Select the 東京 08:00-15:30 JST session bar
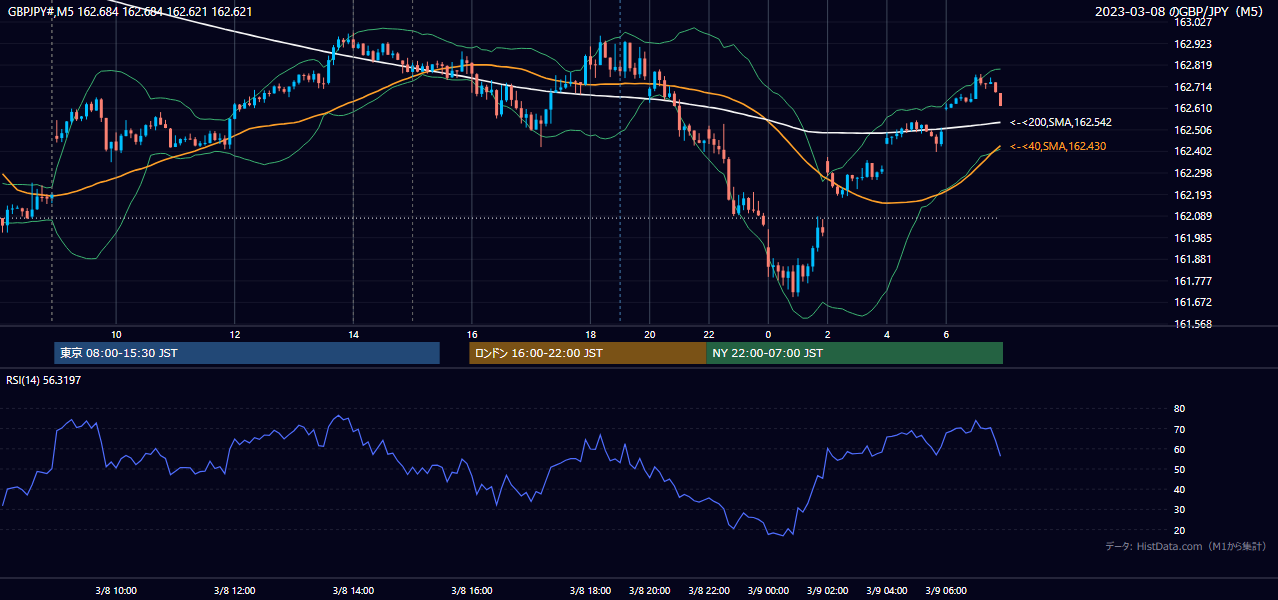Screen dimensions: 1278x600 247,353
